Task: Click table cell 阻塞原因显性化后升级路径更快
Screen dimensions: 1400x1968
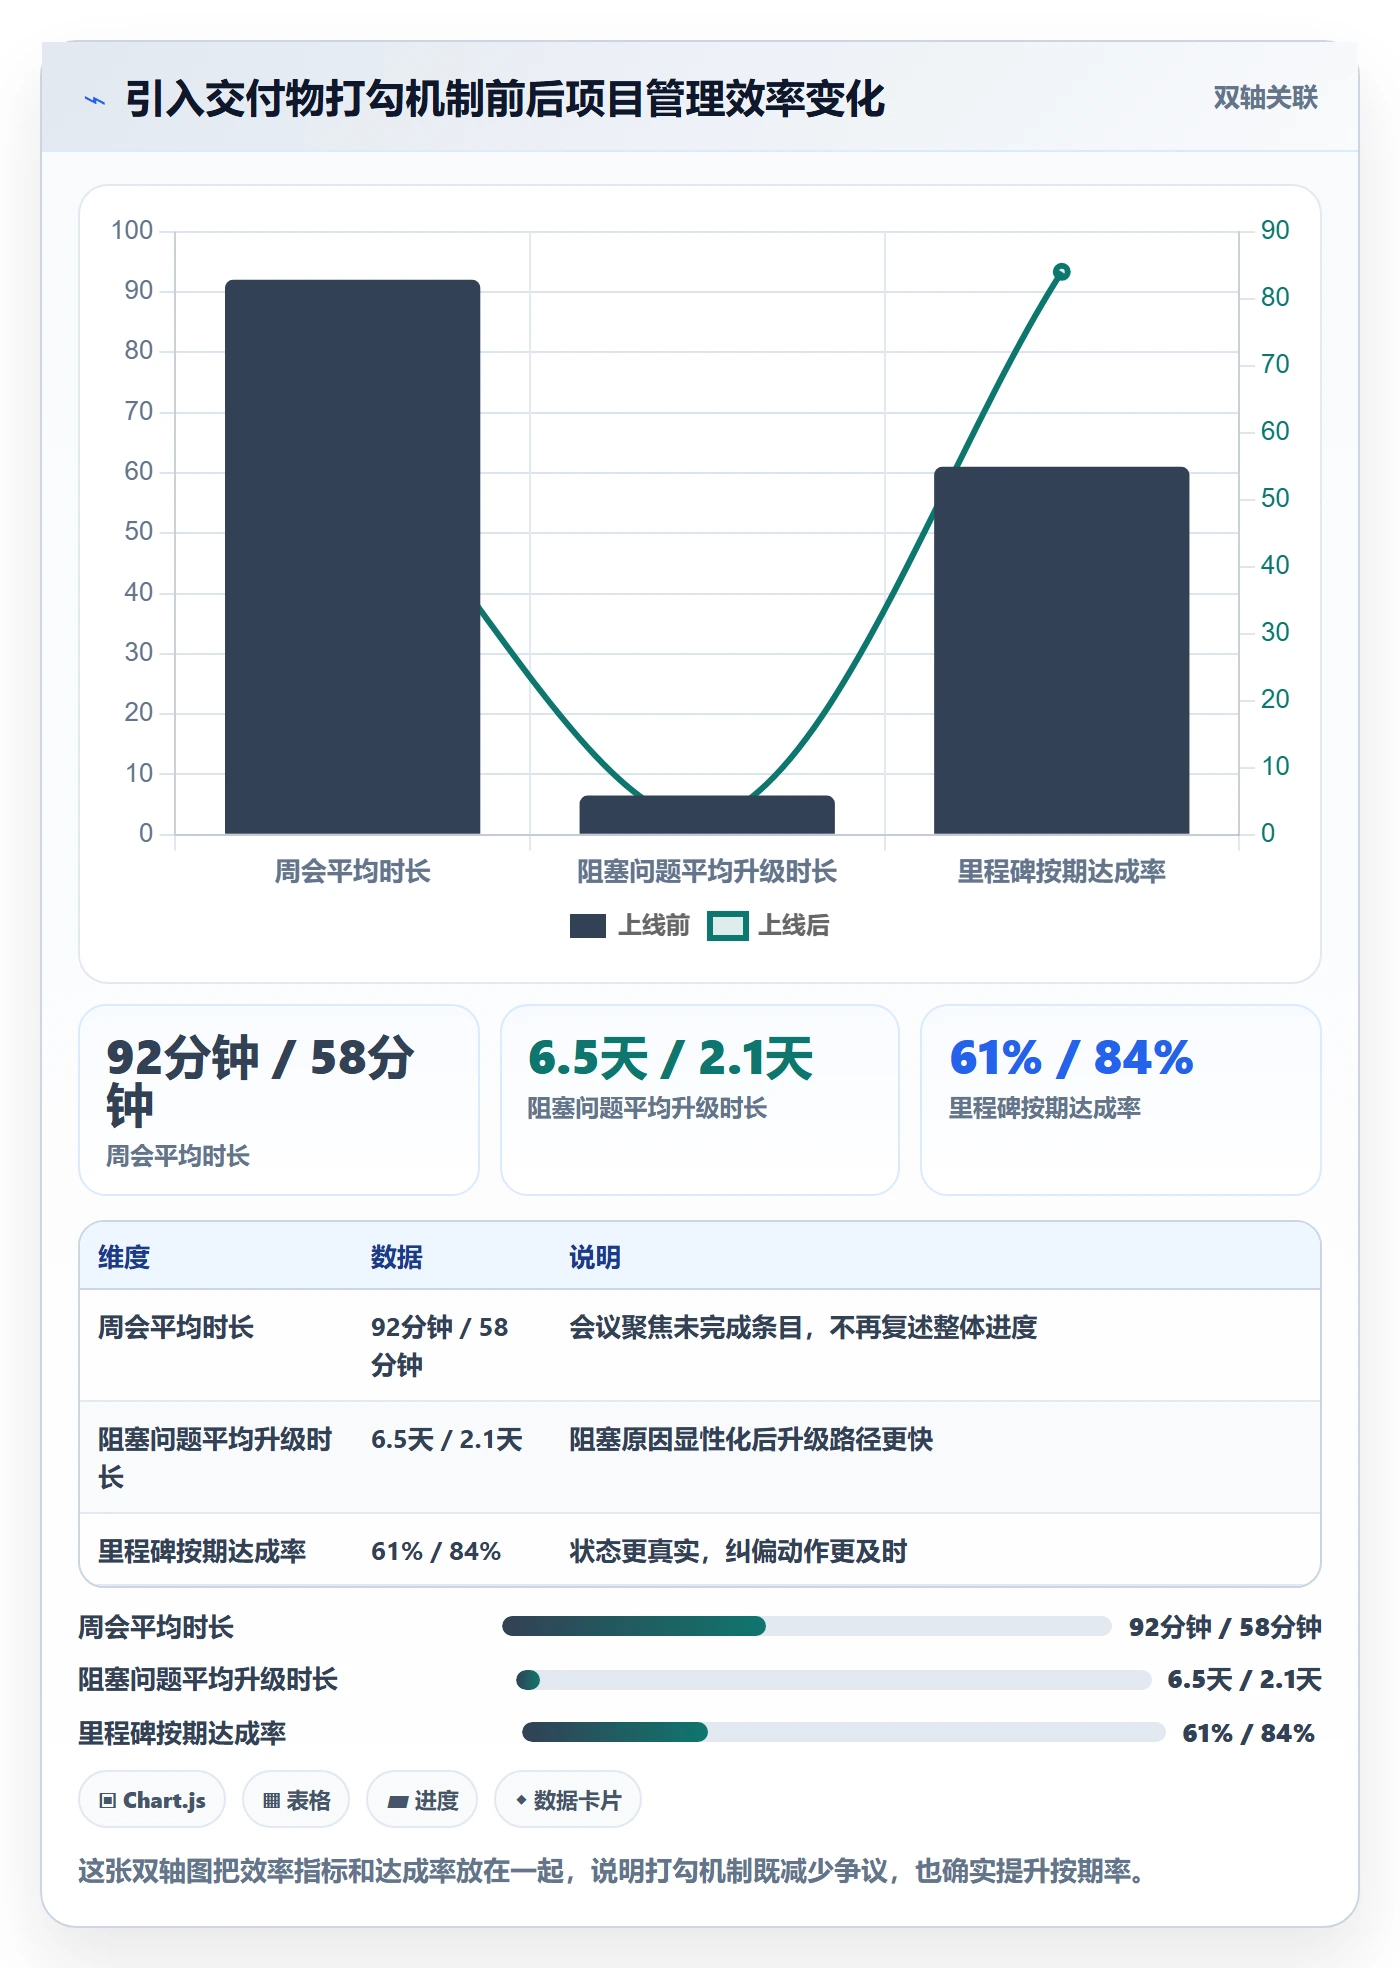Action: click(751, 1439)
